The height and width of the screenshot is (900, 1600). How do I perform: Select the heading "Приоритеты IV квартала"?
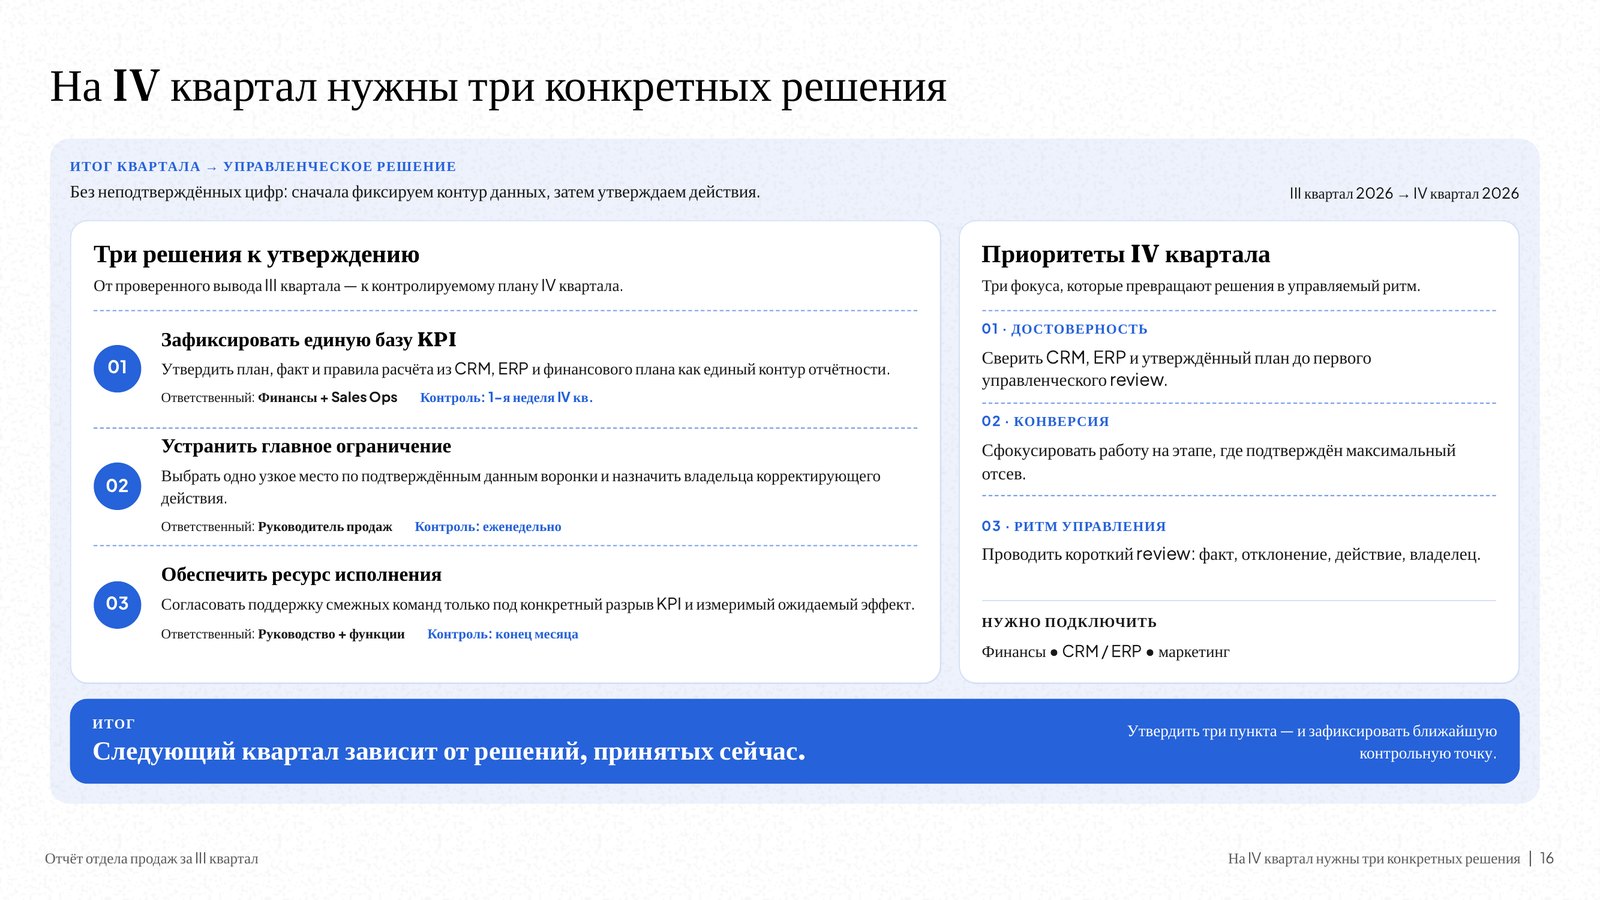point(1126,255)
